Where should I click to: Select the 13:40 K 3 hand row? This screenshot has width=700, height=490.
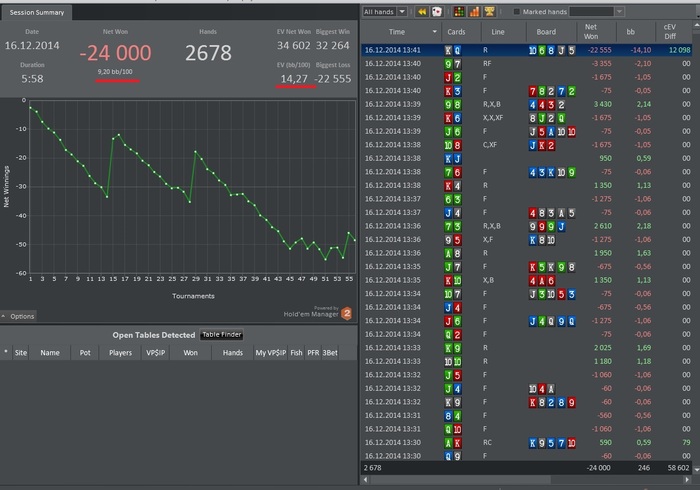pyautogui.click(x=527, y=91)
